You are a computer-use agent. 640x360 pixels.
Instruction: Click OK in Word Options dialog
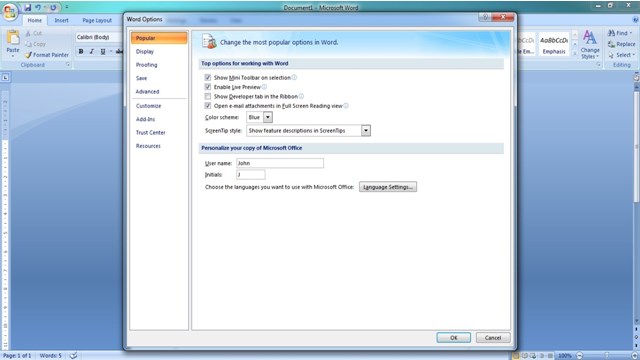tap(453, 338)
